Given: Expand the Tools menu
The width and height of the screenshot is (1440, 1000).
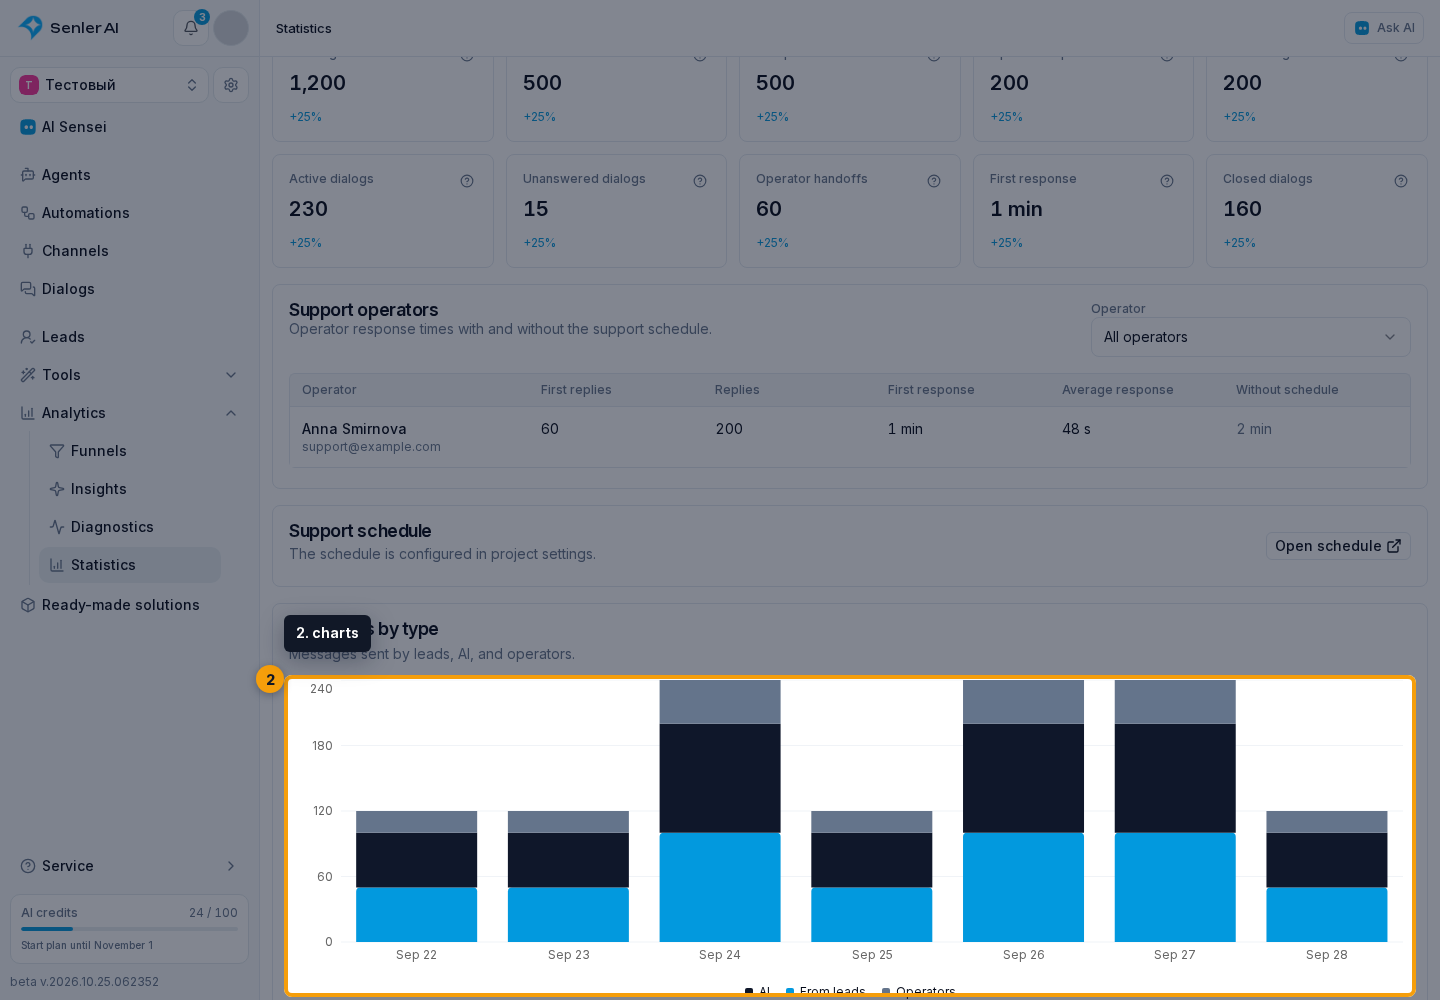Looking at the screenshot, I should pos(129,375).
